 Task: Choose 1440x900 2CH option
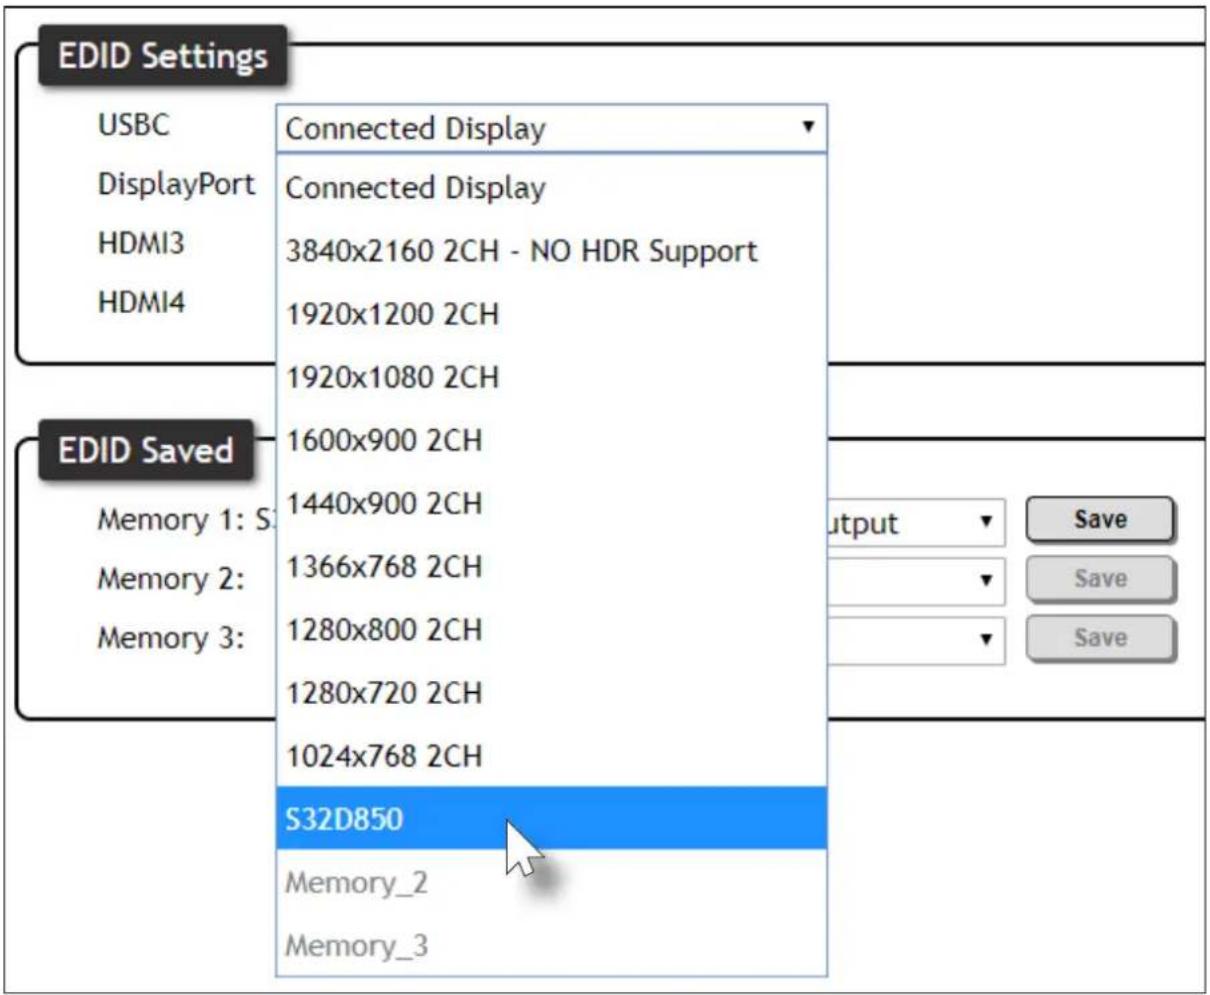pos(551,503)
